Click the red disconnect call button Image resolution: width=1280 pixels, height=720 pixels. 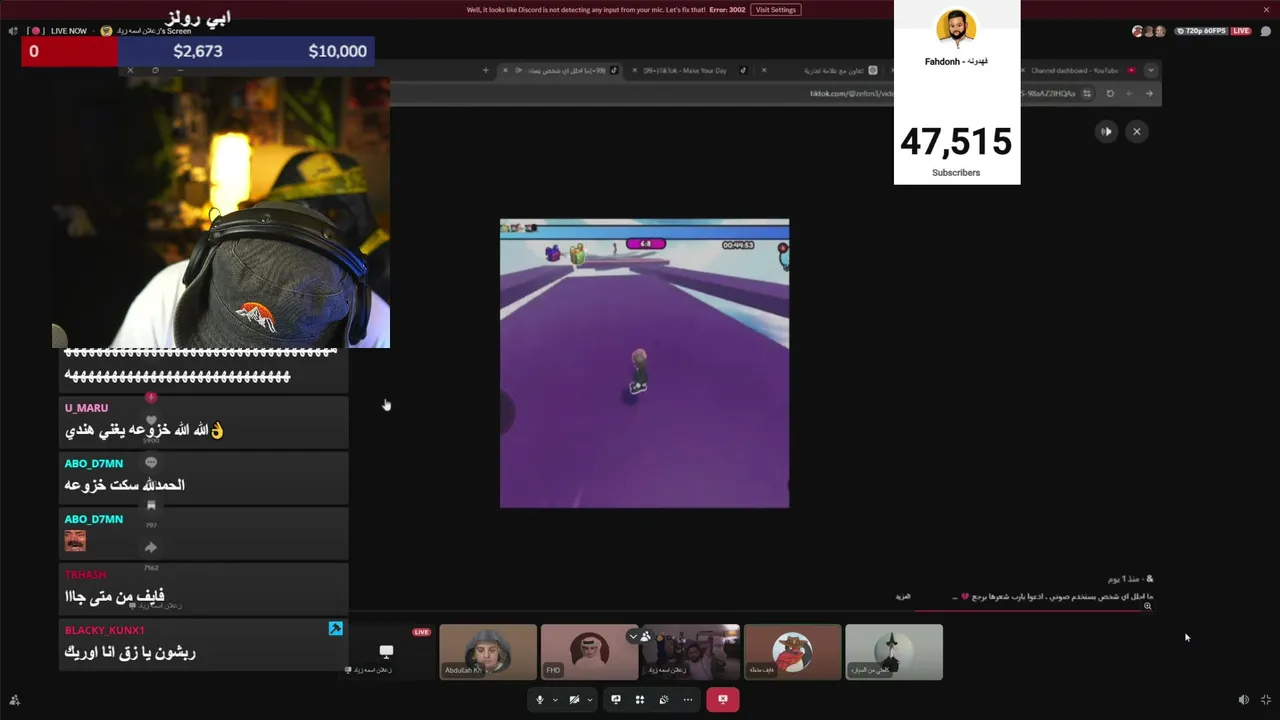click(x=722, y=700)
